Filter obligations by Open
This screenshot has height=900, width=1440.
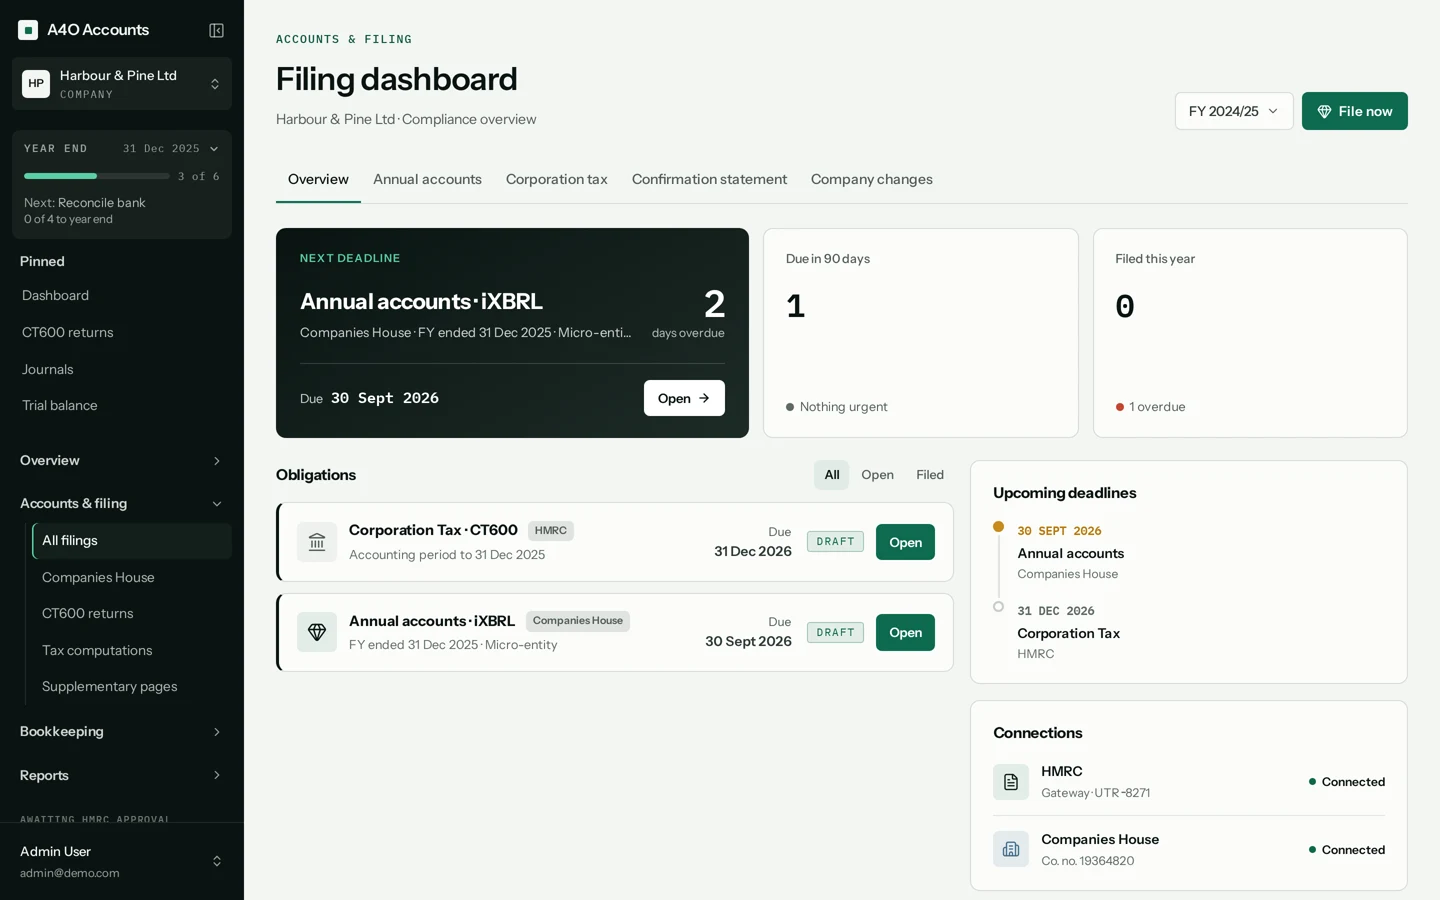(x=877, y=475)
